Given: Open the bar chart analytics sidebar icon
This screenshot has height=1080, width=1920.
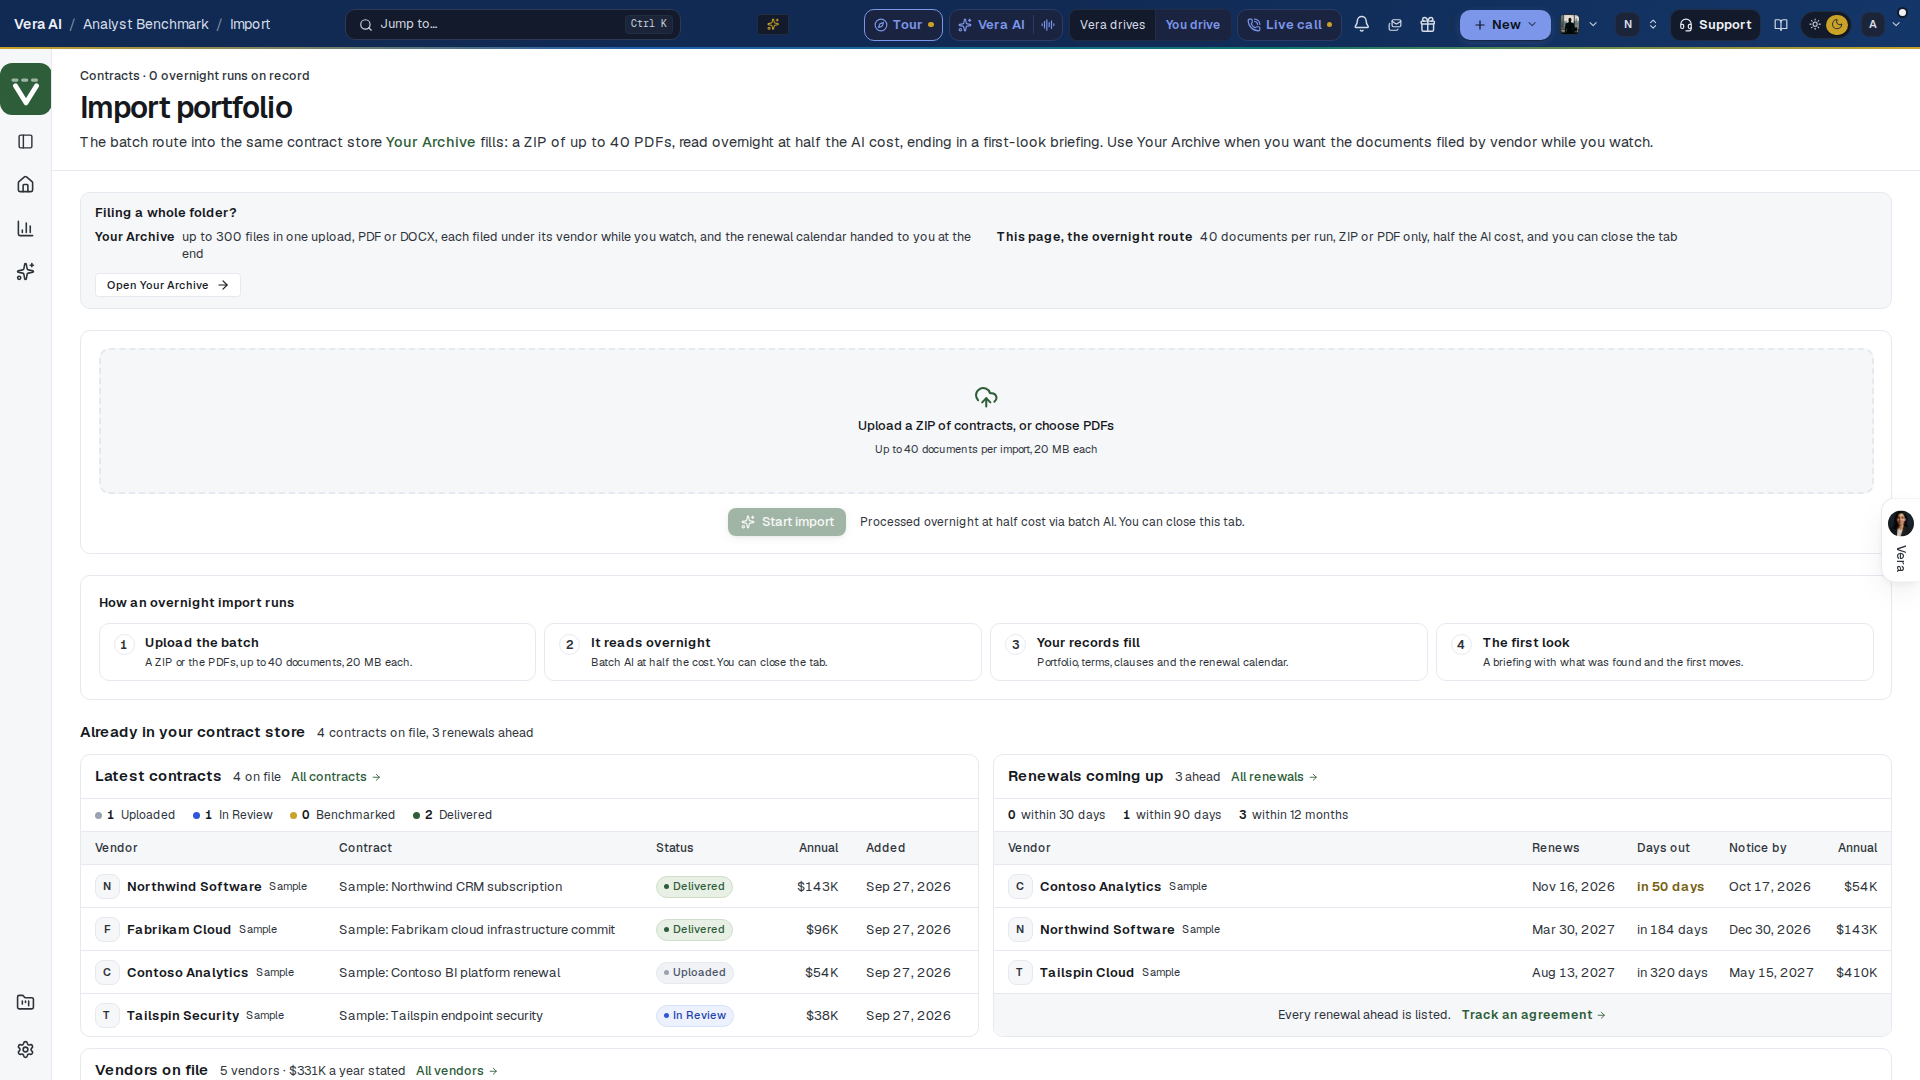Looking at the screenshot, I should tap(26, 229).
